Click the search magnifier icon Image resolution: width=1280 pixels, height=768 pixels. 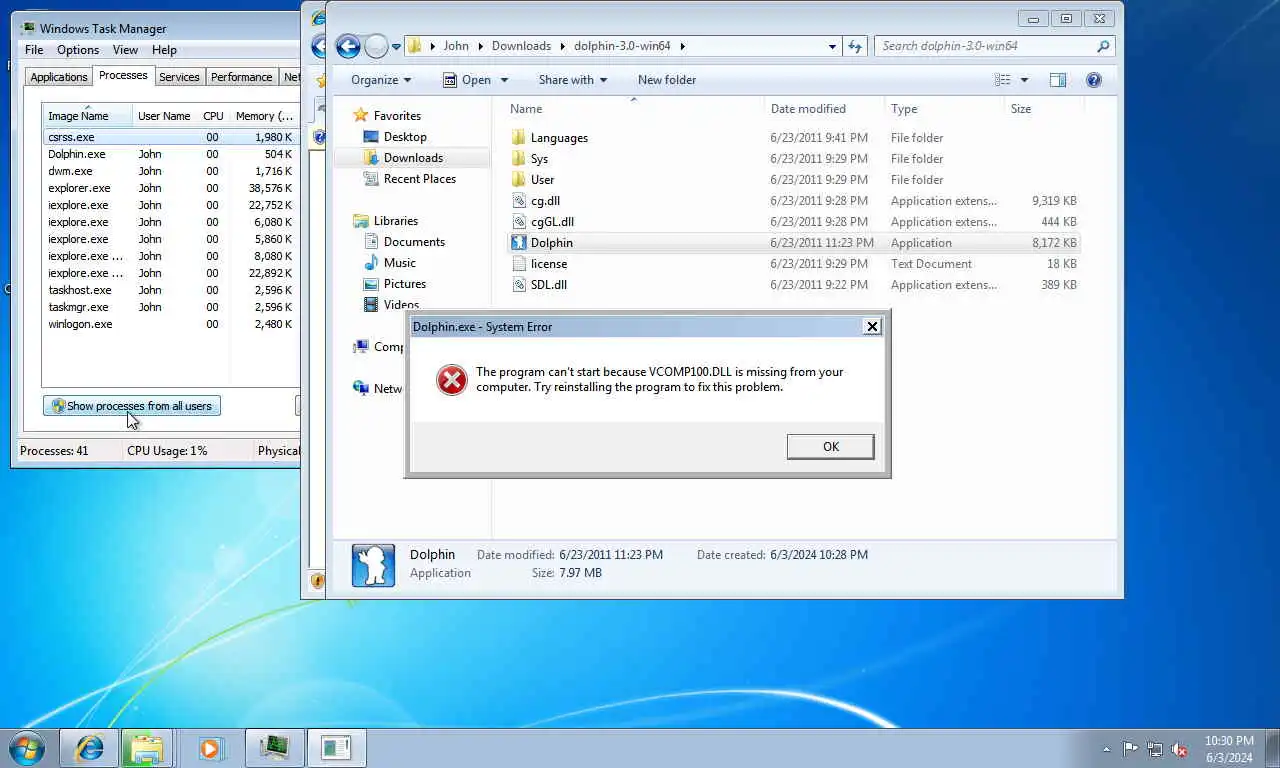coord(1104,46)
